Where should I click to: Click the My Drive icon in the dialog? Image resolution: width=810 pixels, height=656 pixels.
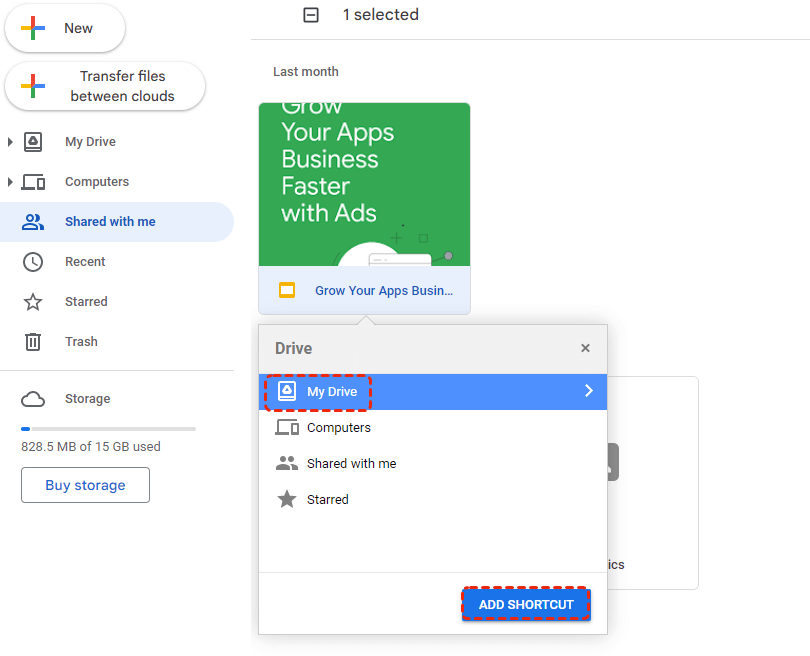tap(287, 392)
